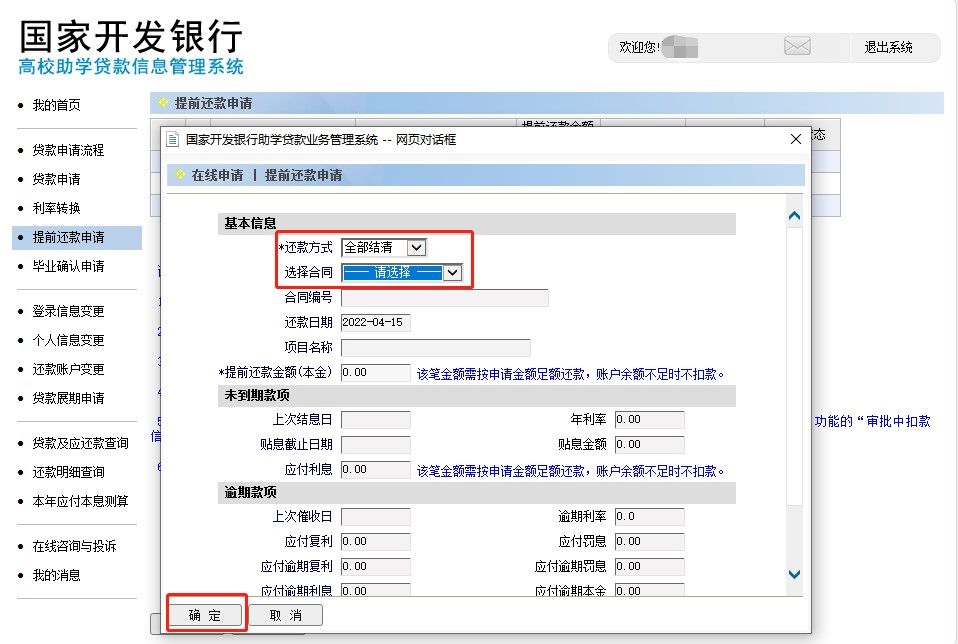Click the 应付复利 field
This screenshot has height=644, width=958.
[x=375, y=541]
